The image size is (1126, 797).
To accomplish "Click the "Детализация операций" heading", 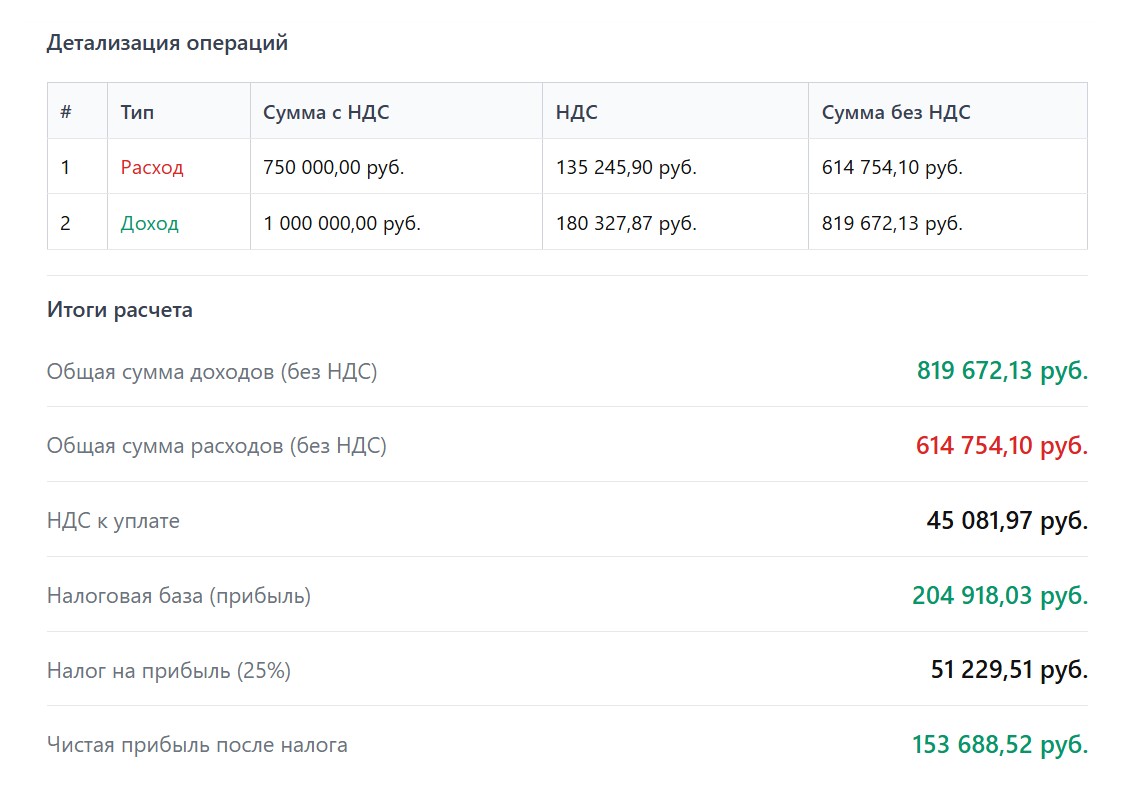I will click(x=167, y=43).
